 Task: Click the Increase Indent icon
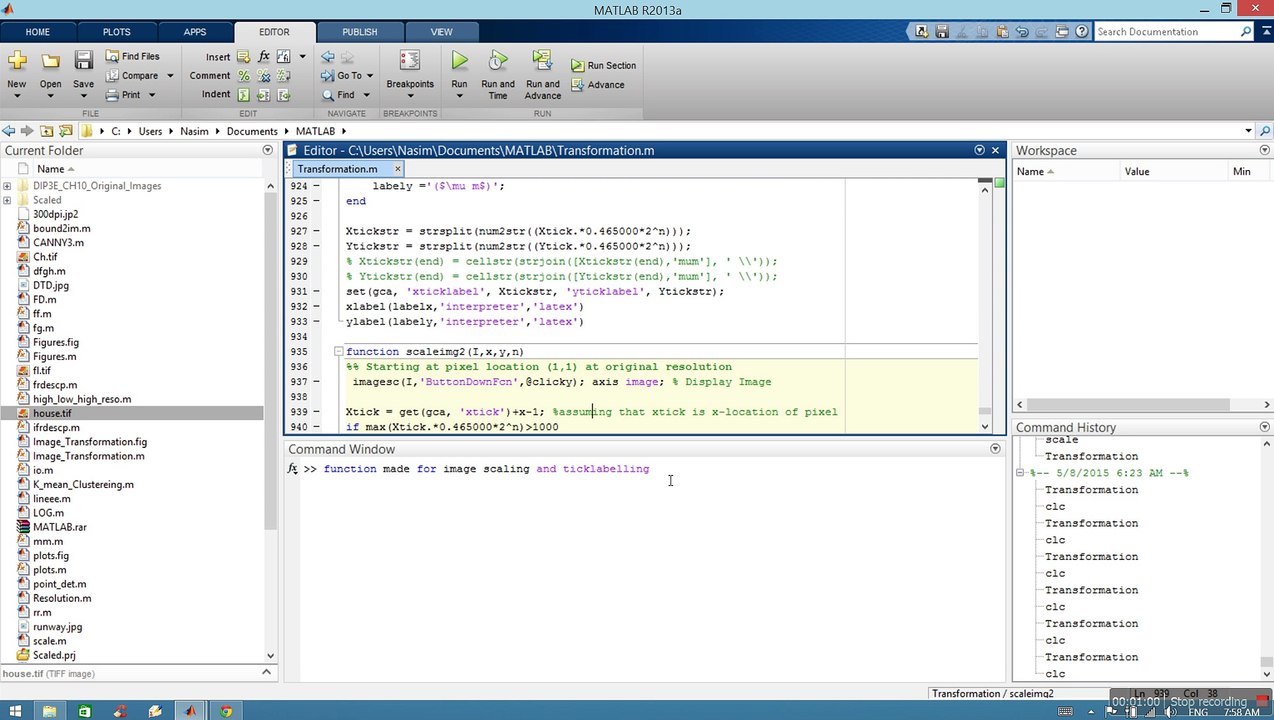coord(263,95)
